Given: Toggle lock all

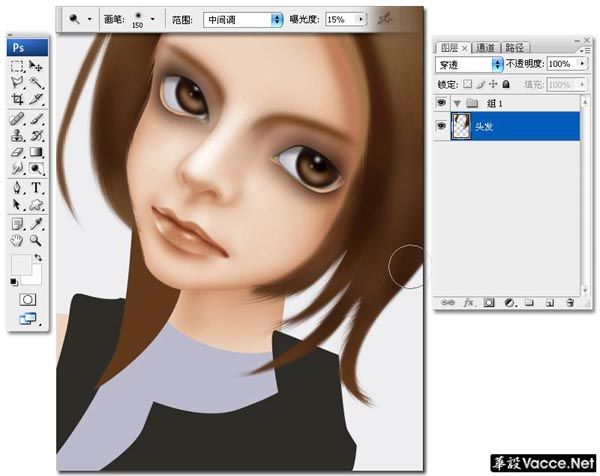Looking at the screenshot, I should [506, 84].
